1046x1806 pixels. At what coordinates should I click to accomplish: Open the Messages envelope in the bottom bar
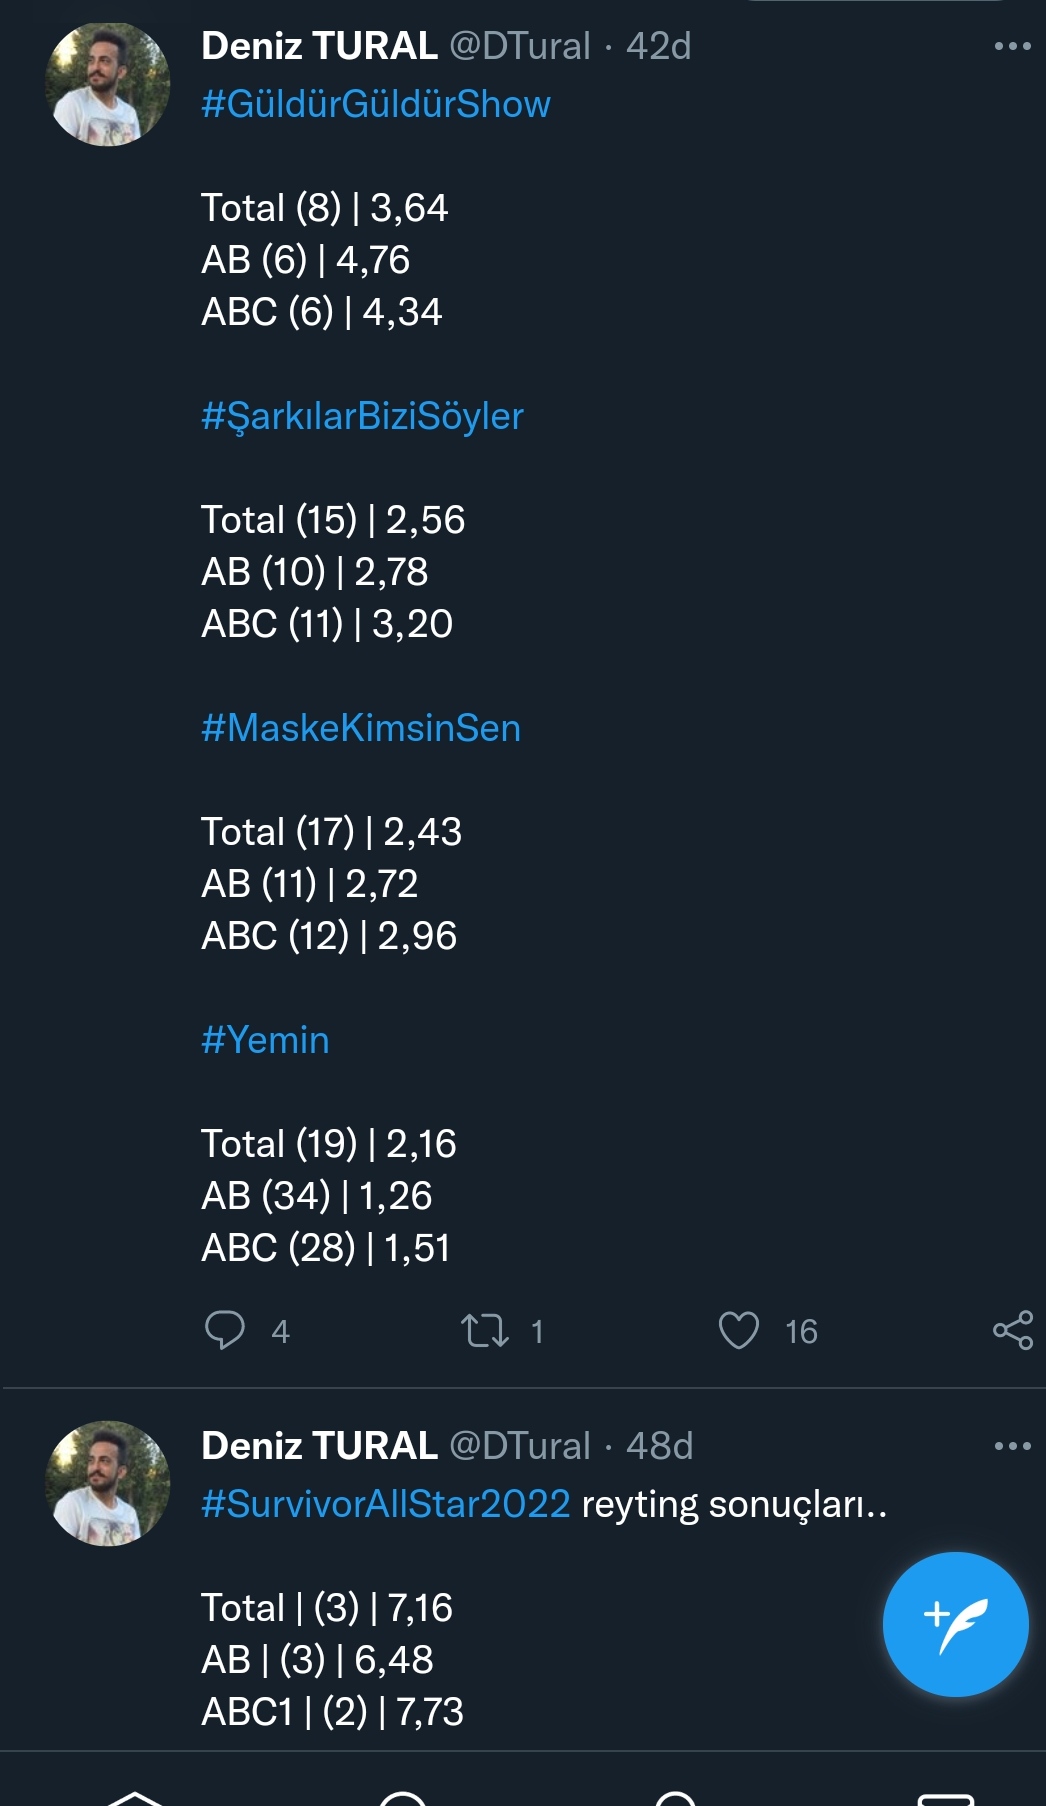(x=945, y=1797)
